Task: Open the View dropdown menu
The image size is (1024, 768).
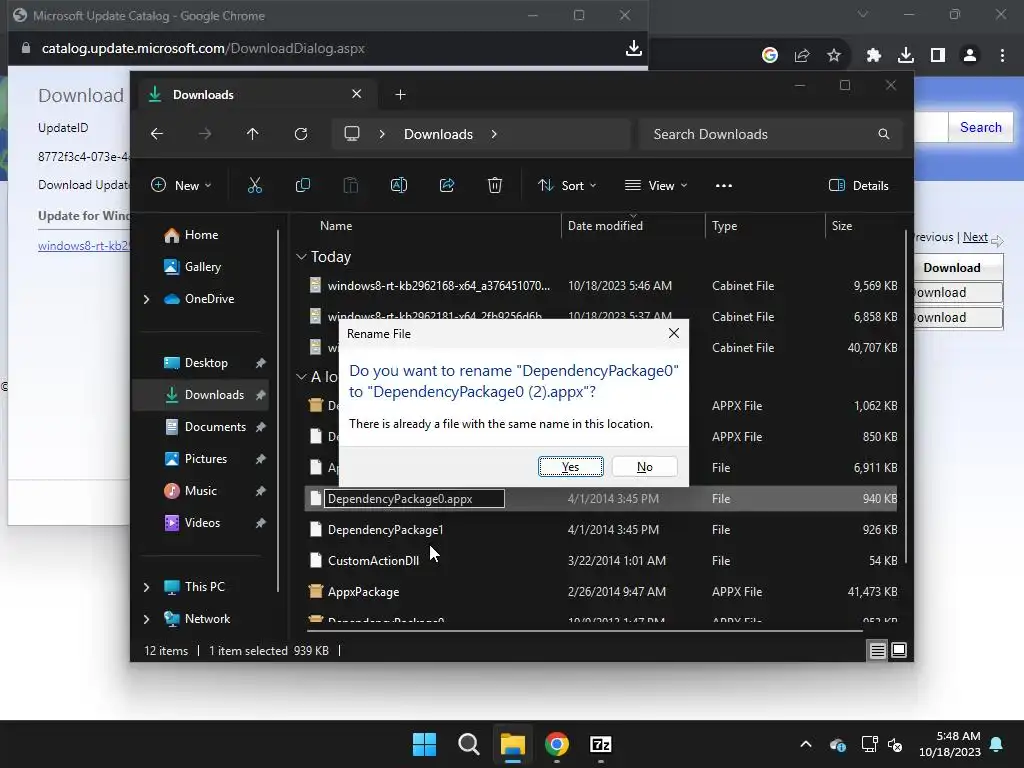Action: coord(656,185)
